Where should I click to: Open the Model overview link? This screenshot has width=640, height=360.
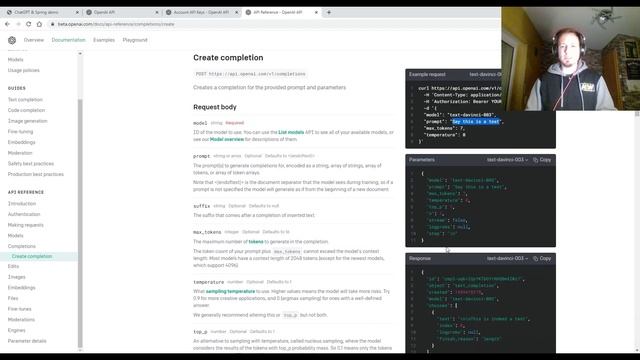[x=227, y=139]
